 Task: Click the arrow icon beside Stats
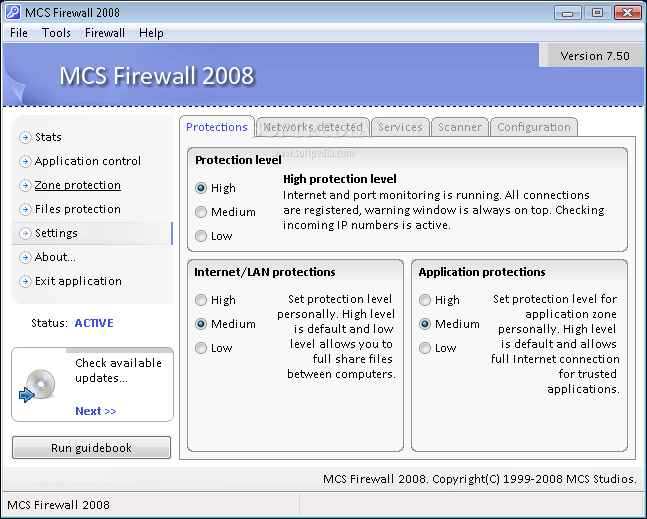(x=25, y=137)
